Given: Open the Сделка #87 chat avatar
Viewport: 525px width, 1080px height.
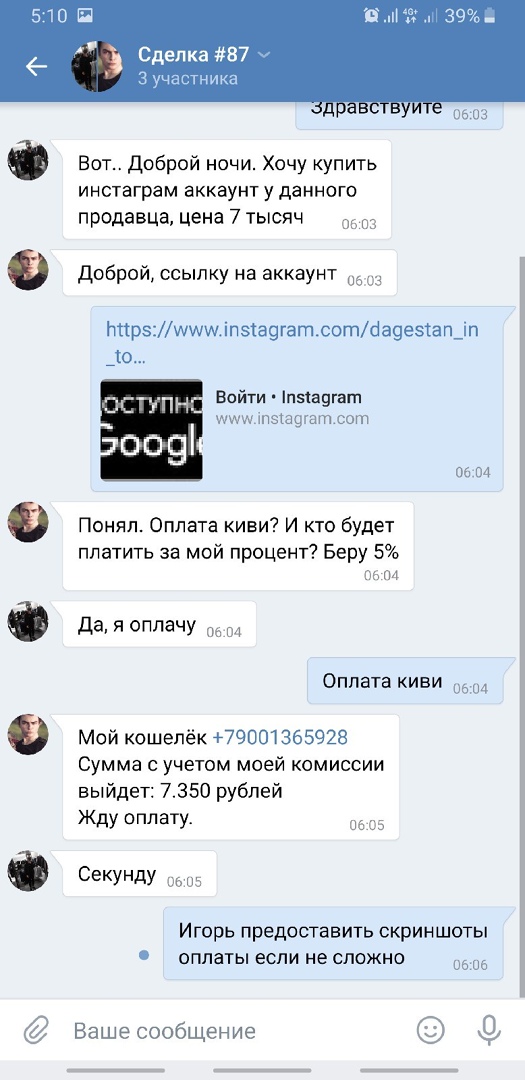Looking at the screenshot, I should 97,66.
